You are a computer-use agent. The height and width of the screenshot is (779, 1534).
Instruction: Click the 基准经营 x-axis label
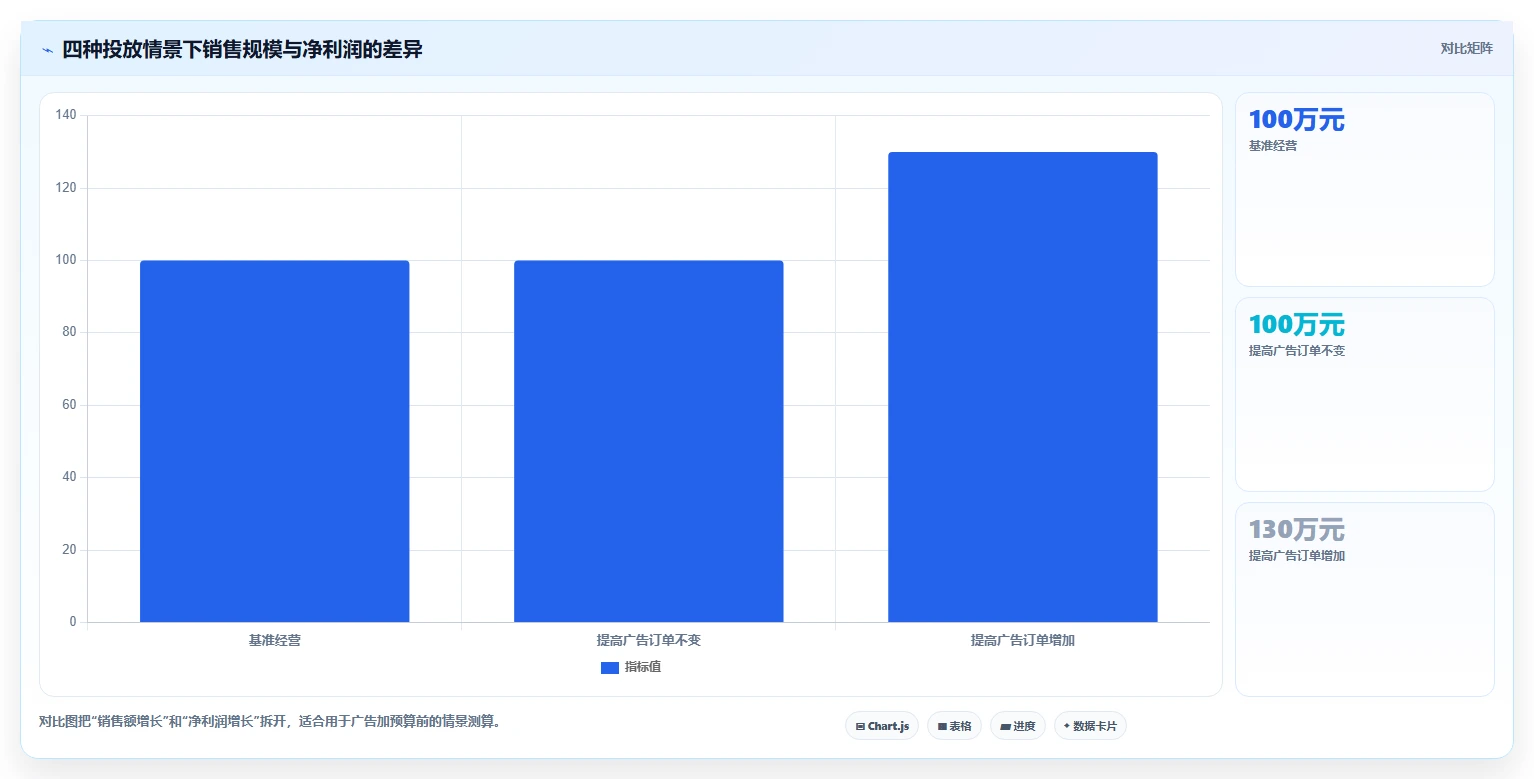tap(274, 640)
